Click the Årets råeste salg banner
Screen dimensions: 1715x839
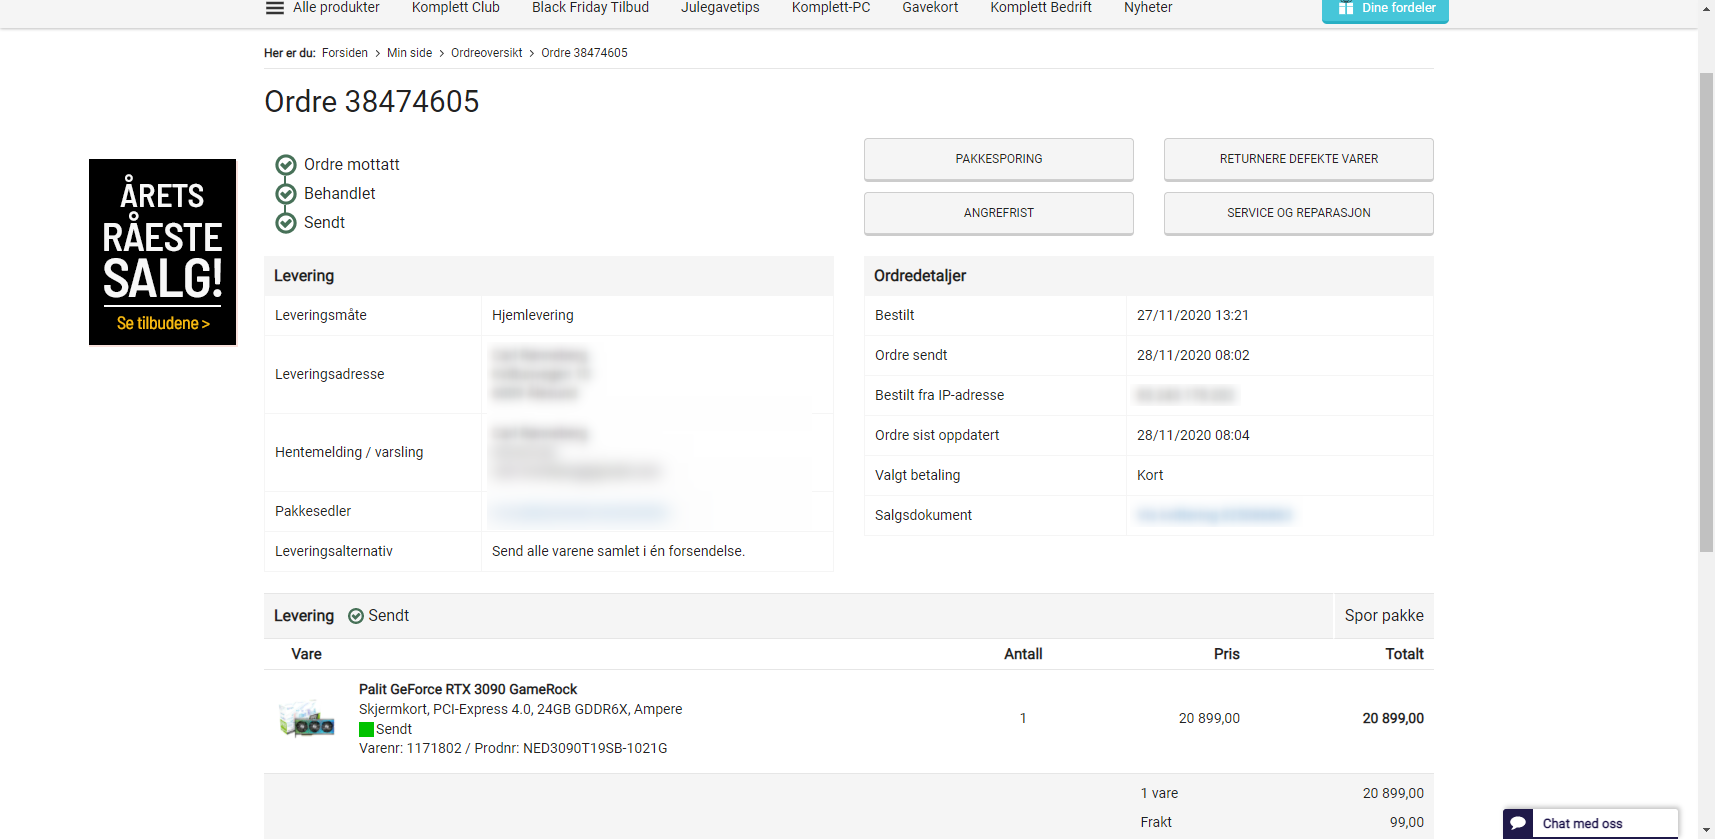(163, 252)
